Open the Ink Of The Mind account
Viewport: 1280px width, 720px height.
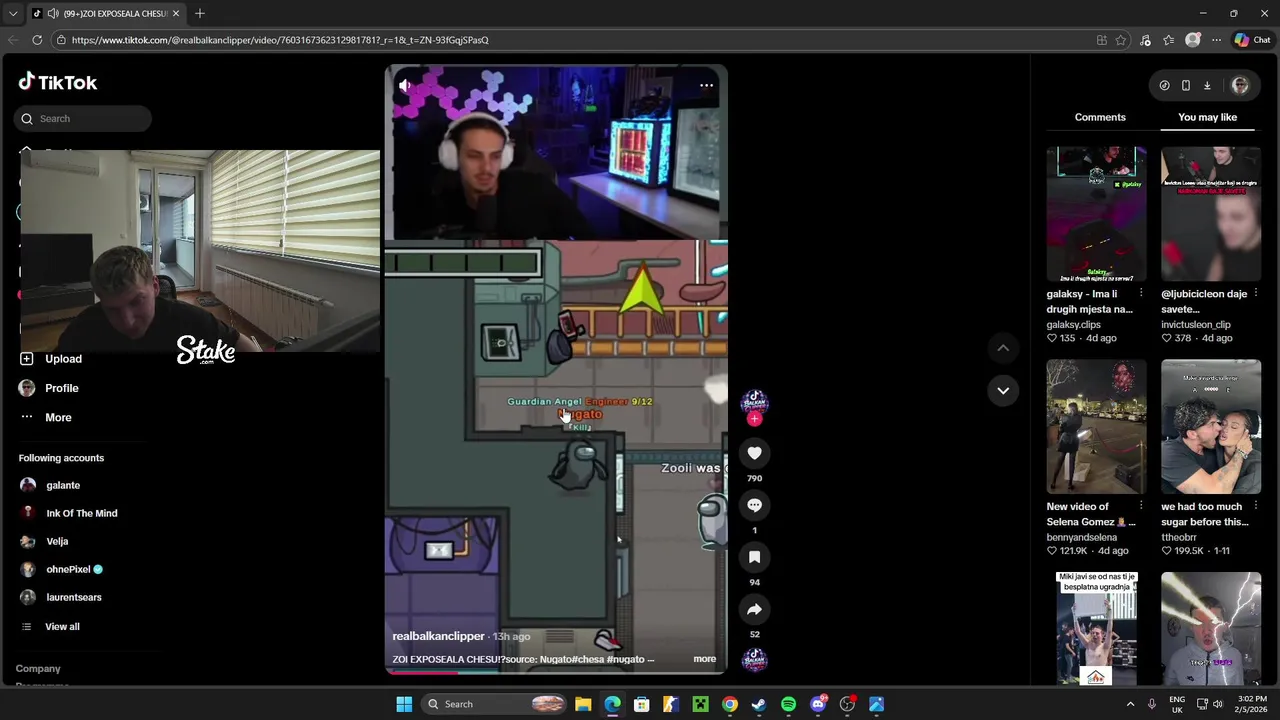[81, 513]
